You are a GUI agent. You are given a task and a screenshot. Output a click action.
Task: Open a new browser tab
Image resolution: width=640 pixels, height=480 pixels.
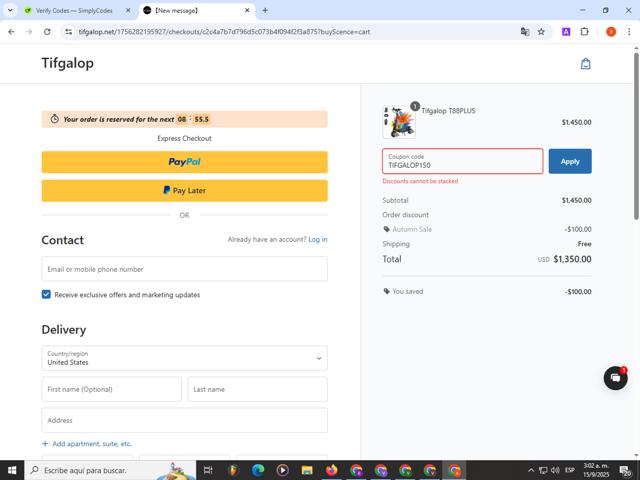pyautogui.click(x=265, y=11)
